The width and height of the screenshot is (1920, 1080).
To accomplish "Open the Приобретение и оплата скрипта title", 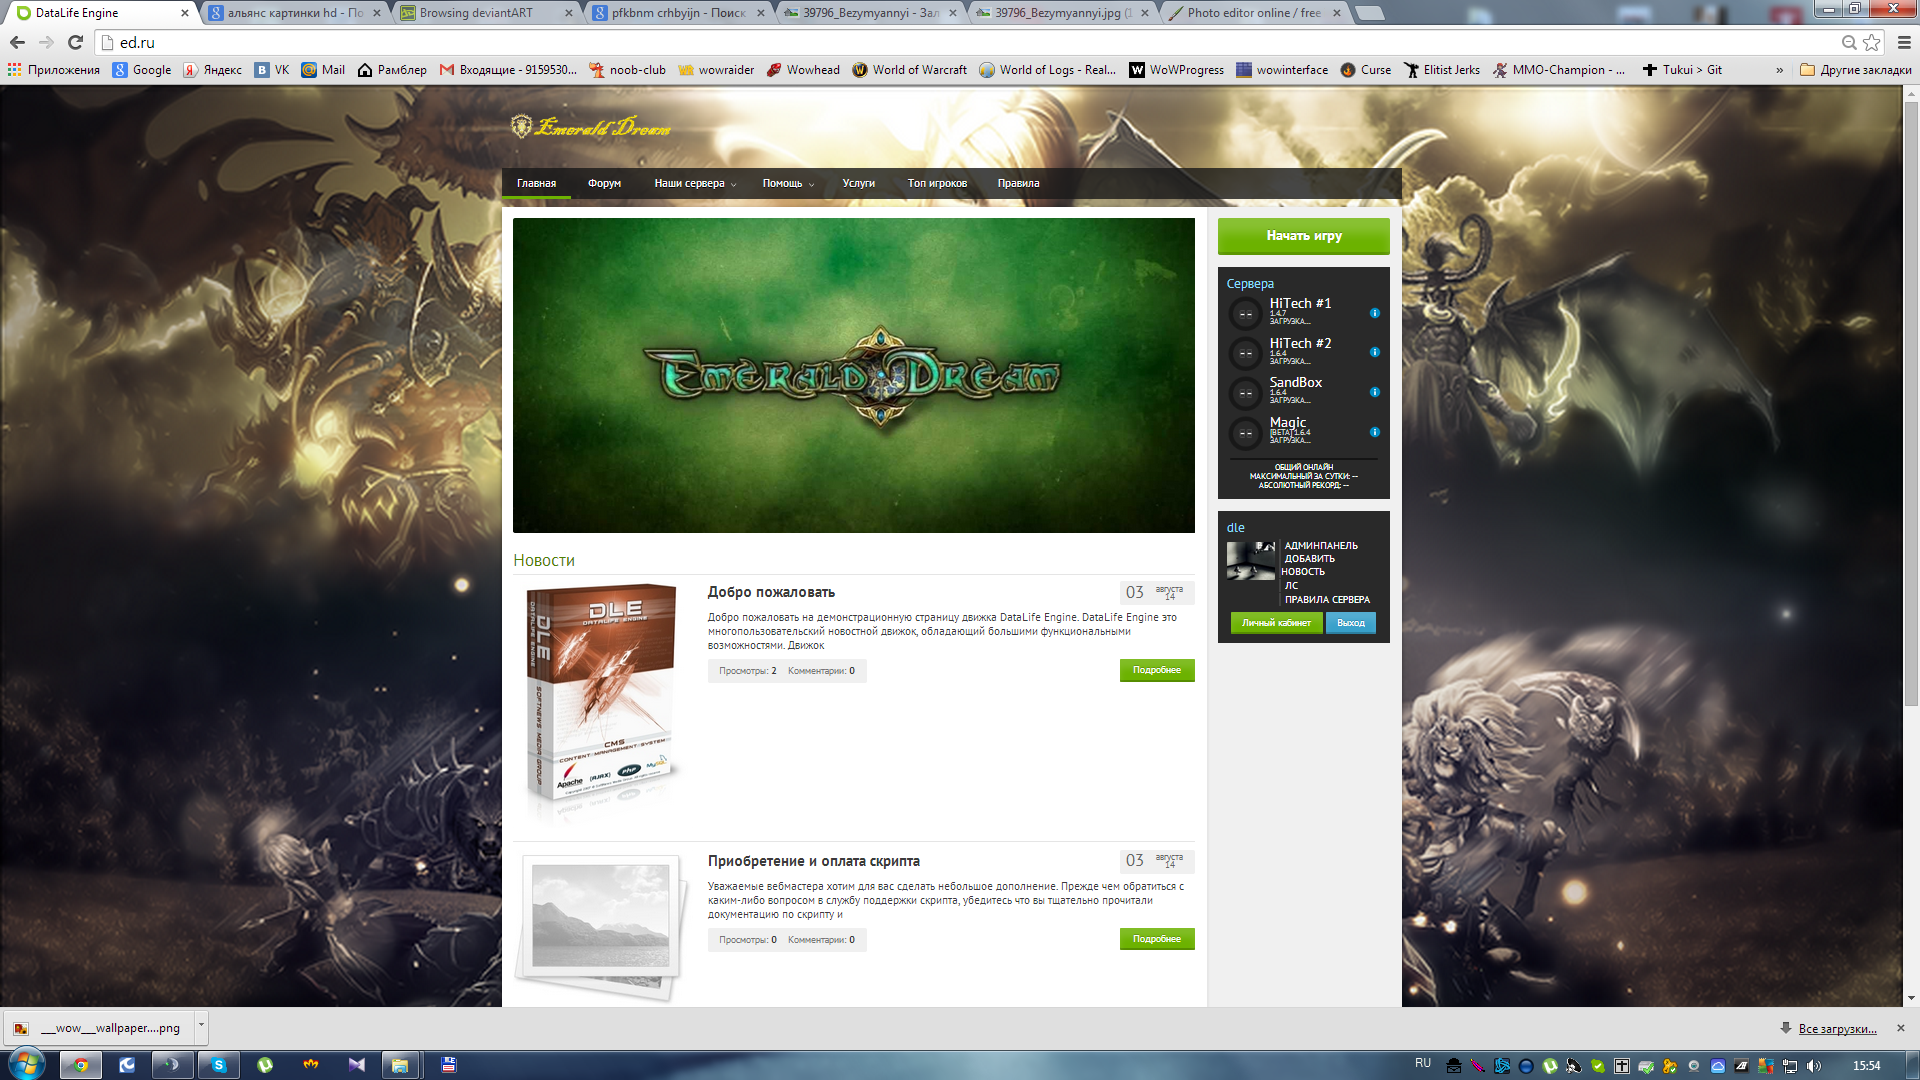I will click(x=813, y=861).
